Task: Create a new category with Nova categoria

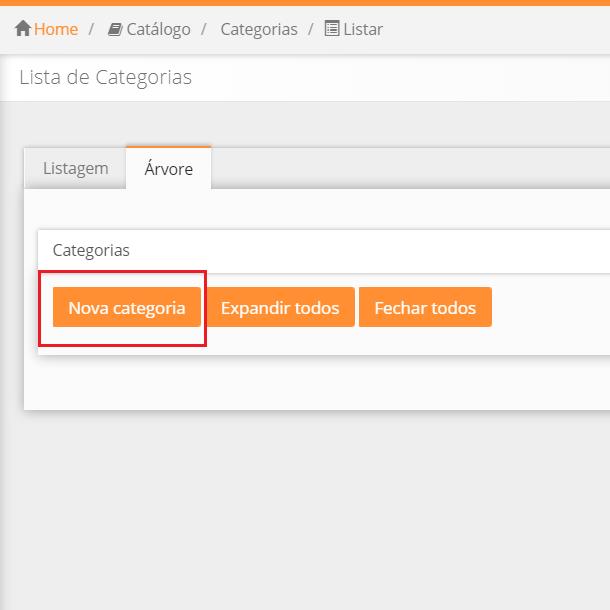Action: 127,308
